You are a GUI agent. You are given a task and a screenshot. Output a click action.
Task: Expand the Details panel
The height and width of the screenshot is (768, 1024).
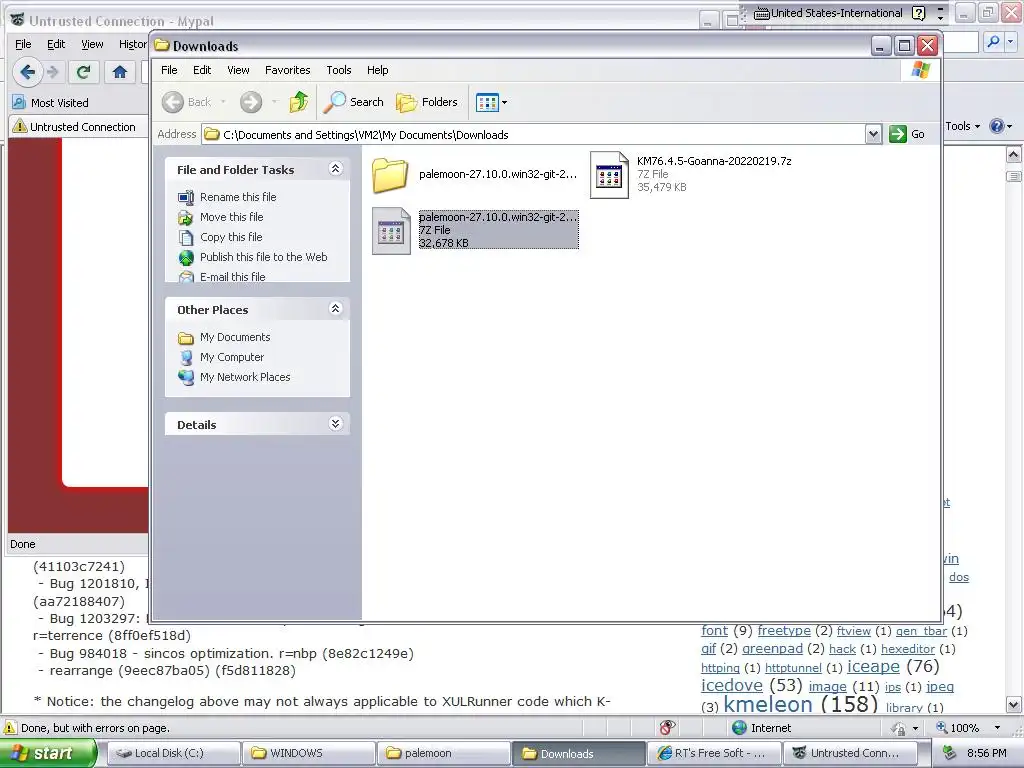[335, 424]
